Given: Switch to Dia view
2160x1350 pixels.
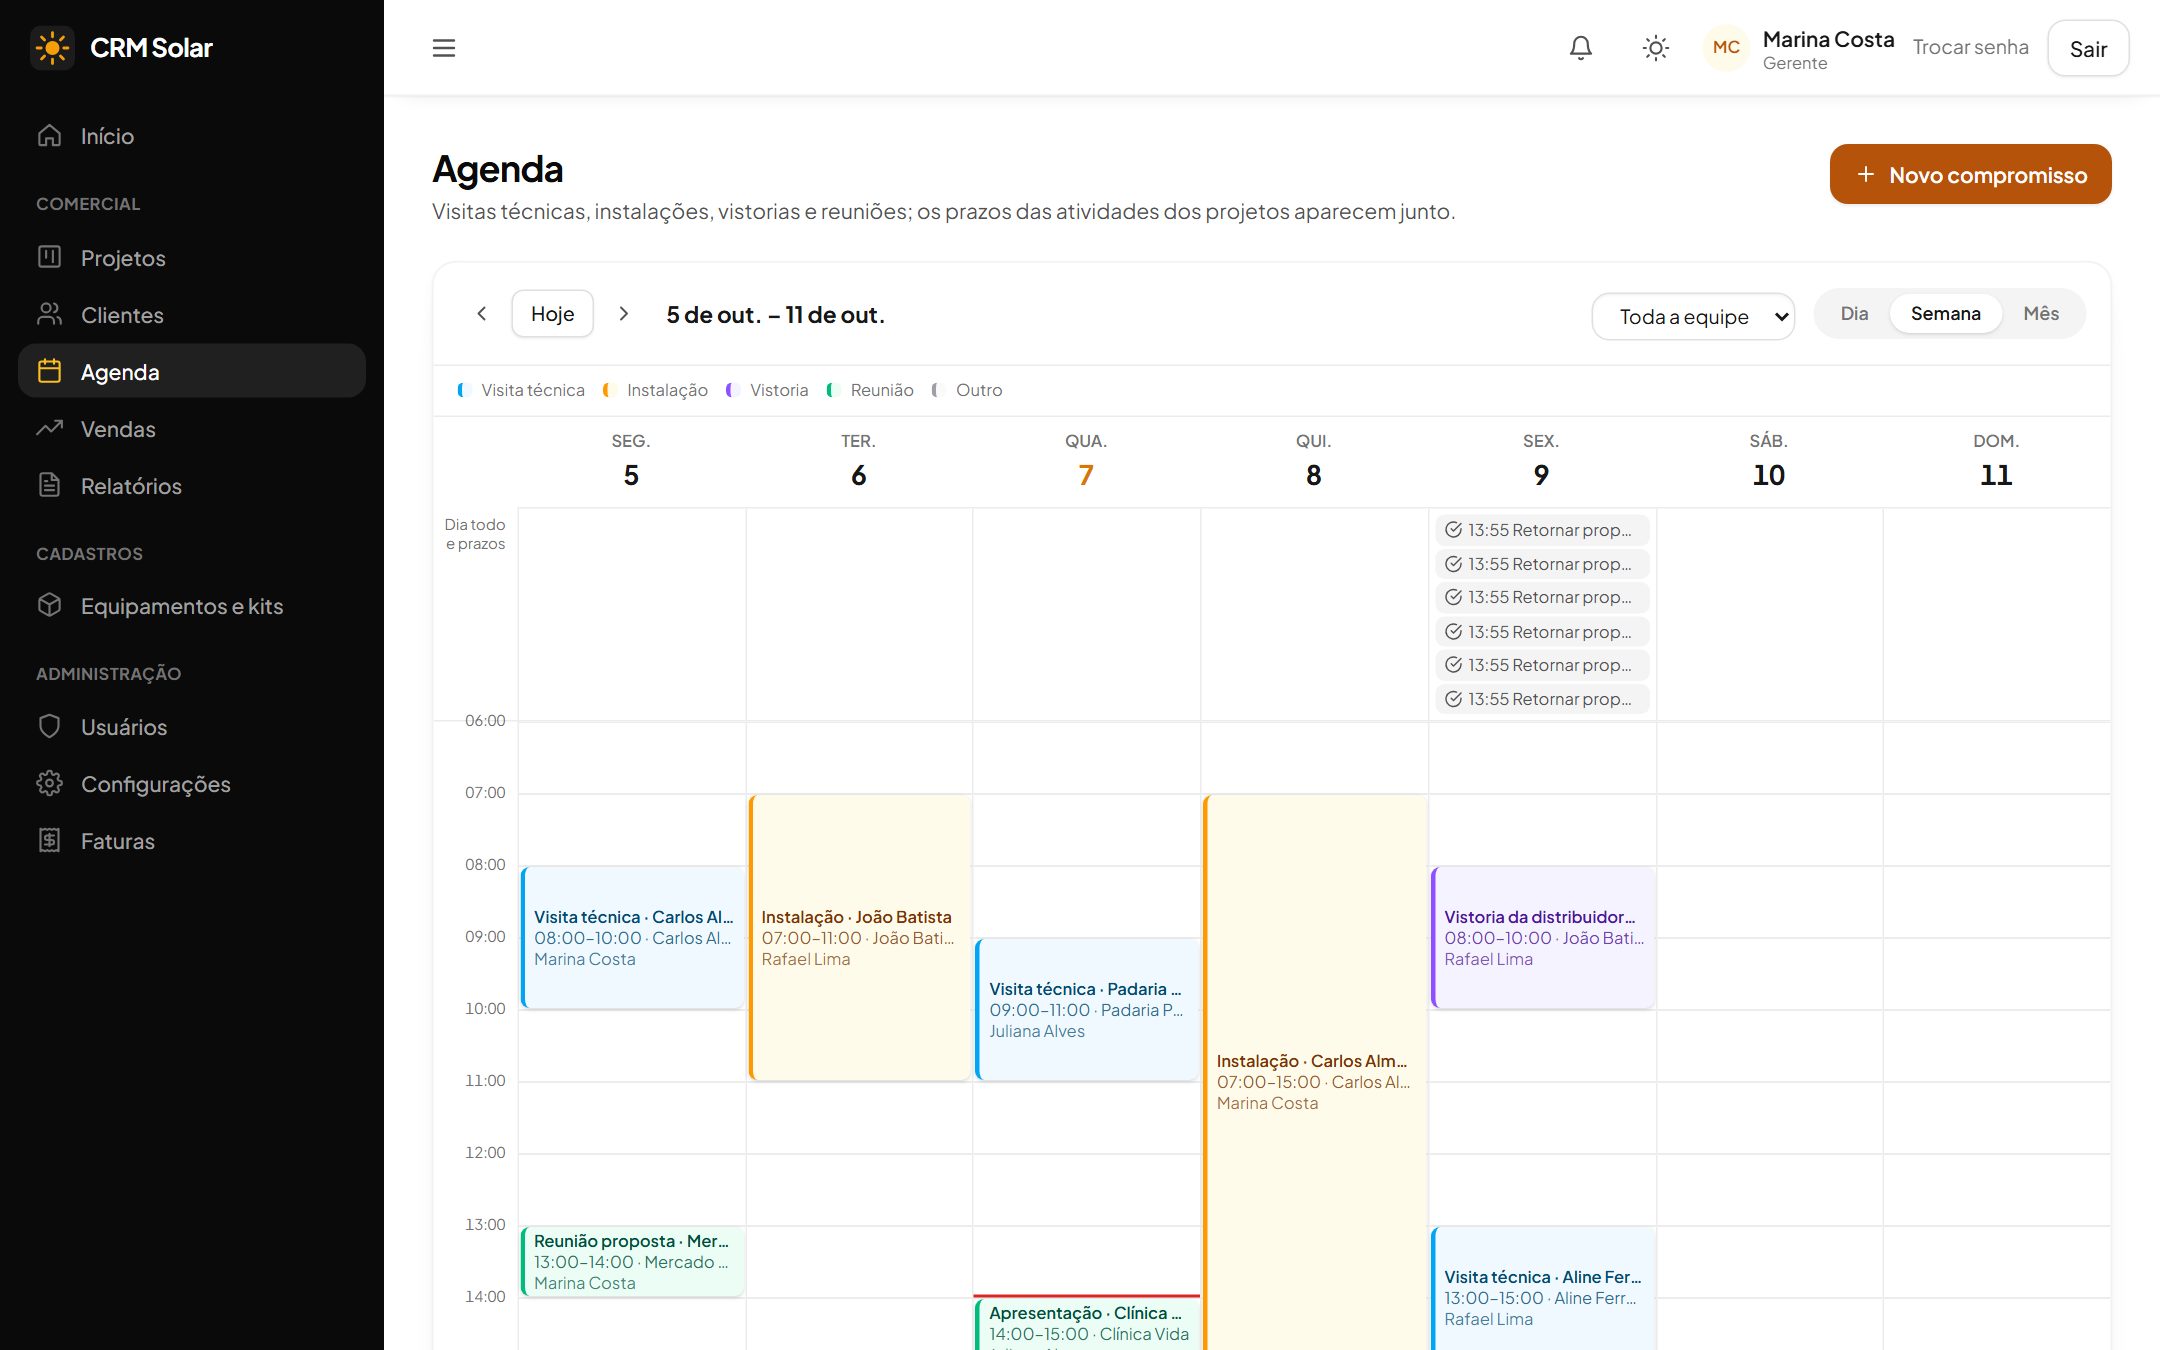Looking at the screenshot, I should pos(1854,314).
